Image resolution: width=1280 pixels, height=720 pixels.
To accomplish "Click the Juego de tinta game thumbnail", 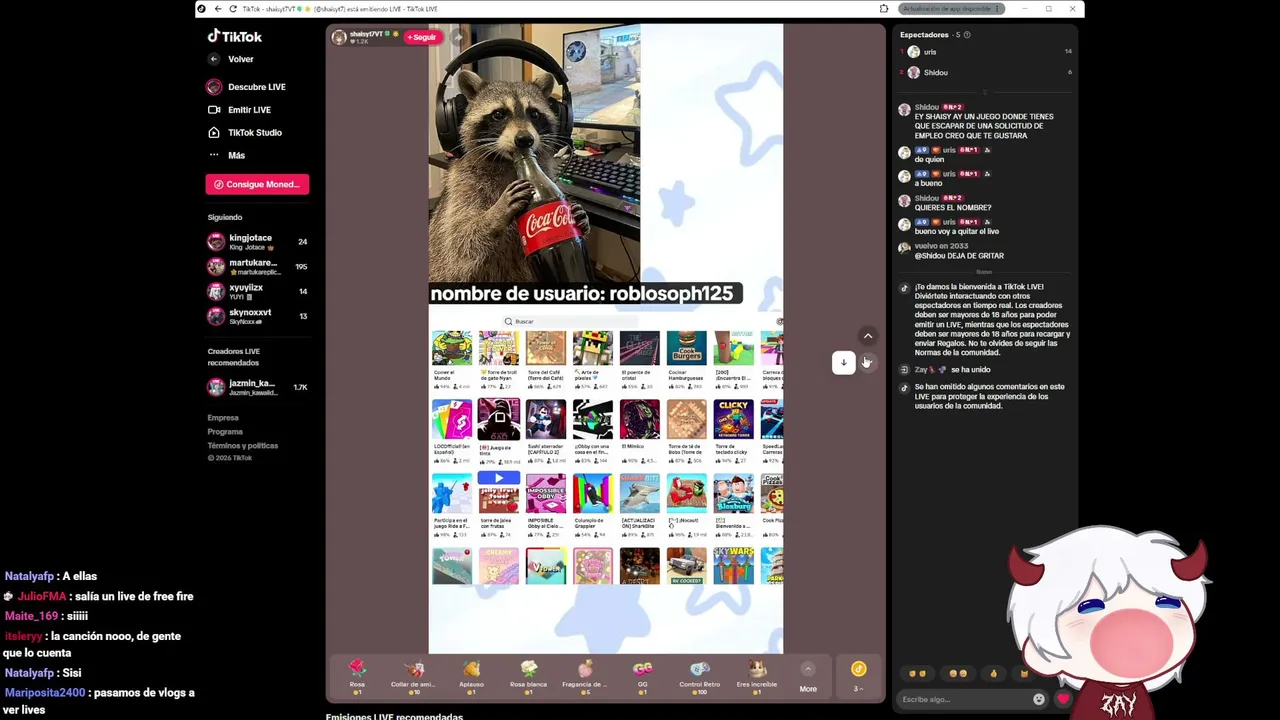I will click(x=499, y=420).
